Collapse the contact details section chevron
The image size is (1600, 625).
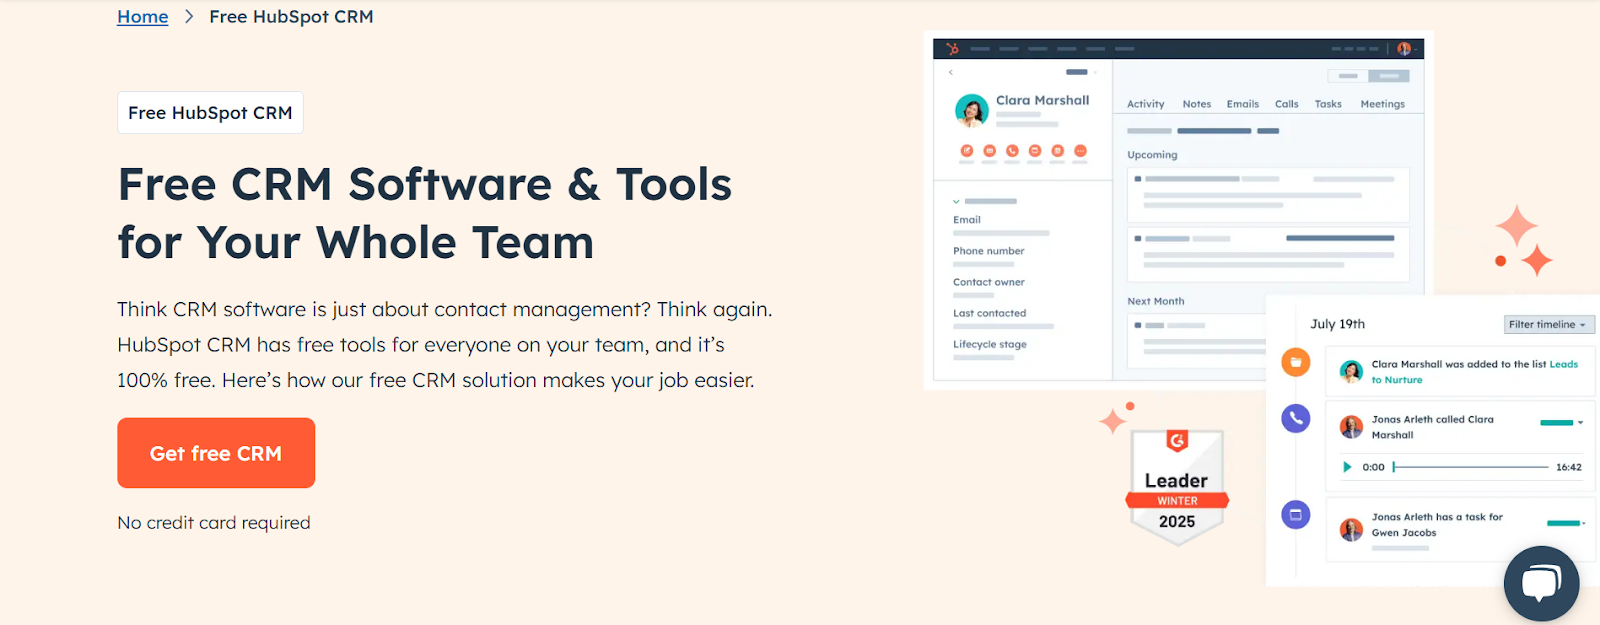[956, 202]
